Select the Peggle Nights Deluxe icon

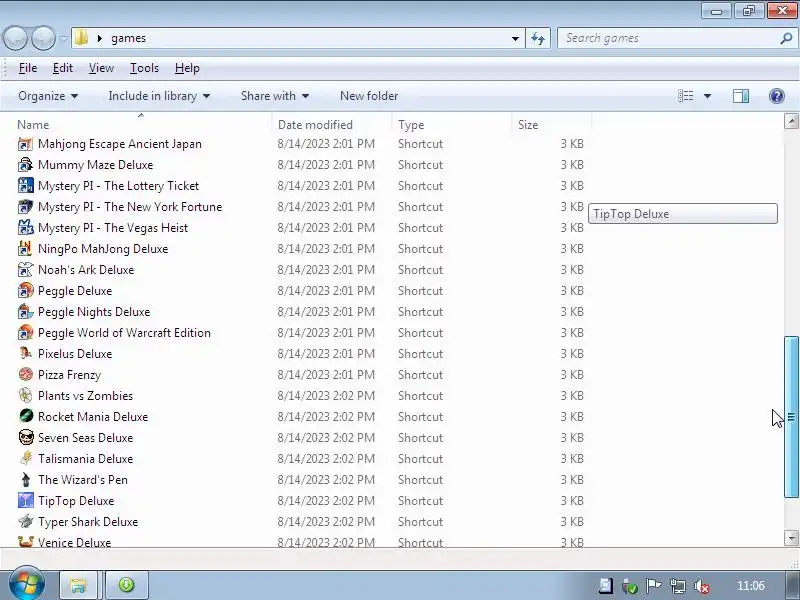(26, 312)
